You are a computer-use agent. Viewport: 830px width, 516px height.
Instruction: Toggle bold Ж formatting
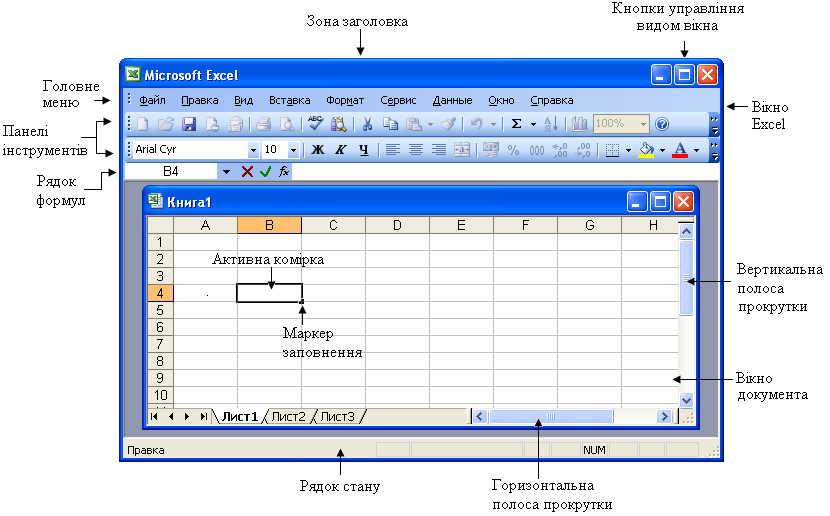click(318, 150)
